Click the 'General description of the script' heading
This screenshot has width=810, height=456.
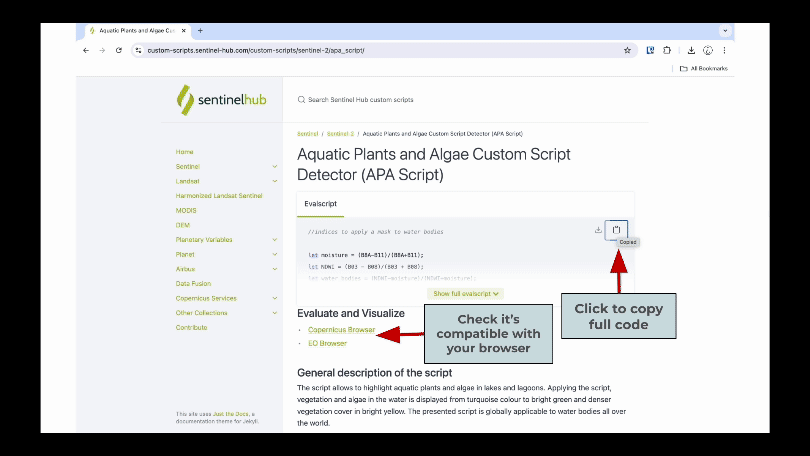375,373
